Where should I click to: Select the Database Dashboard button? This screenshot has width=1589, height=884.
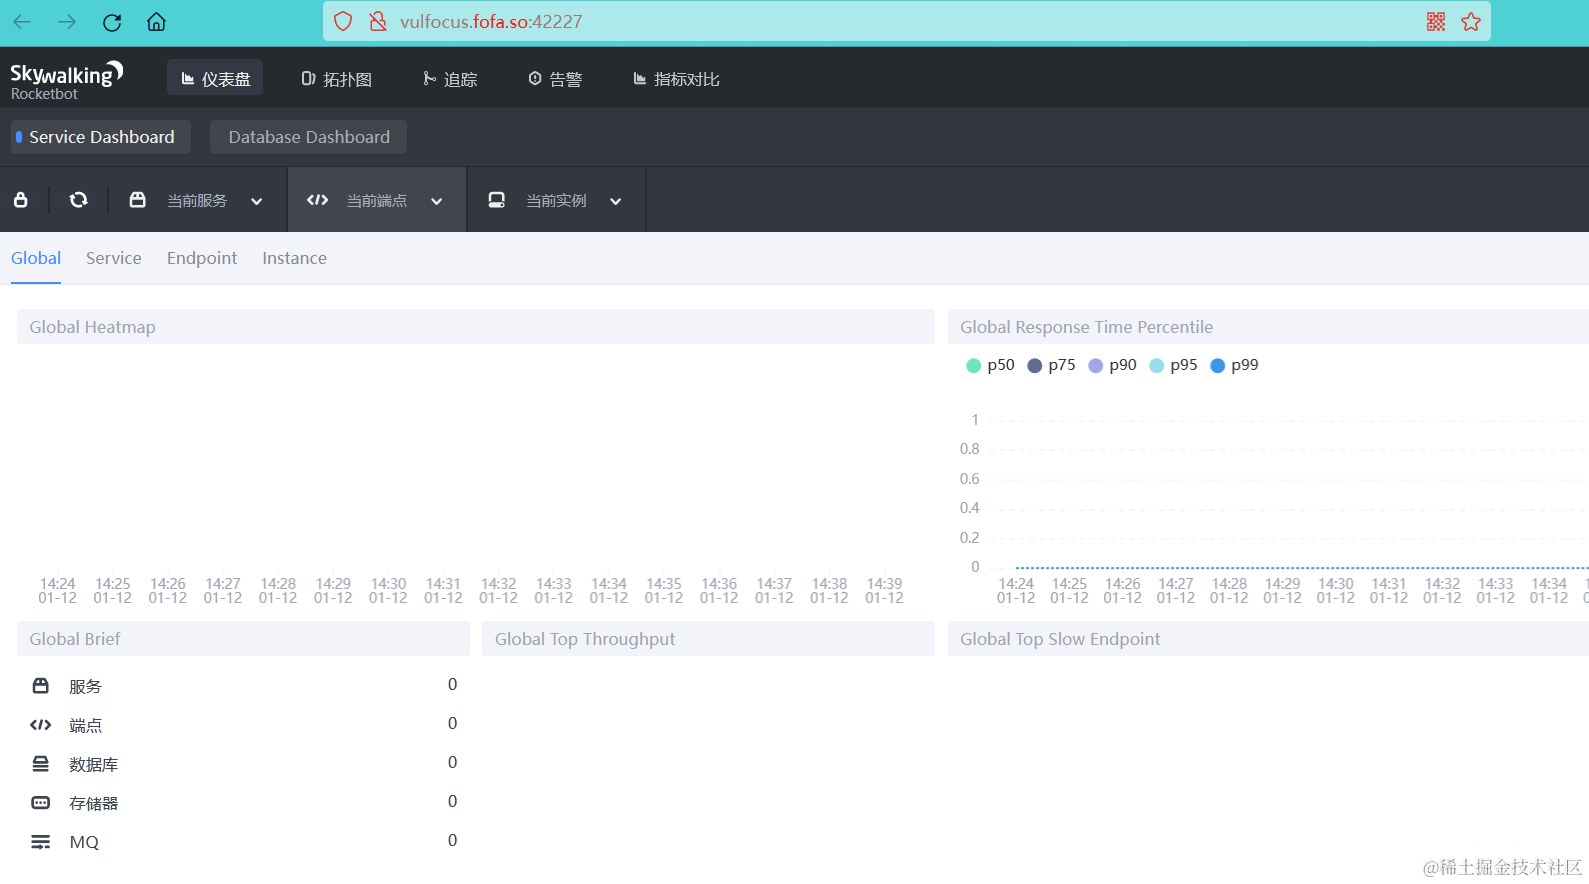pyautogui.click(x=309, y=137)
